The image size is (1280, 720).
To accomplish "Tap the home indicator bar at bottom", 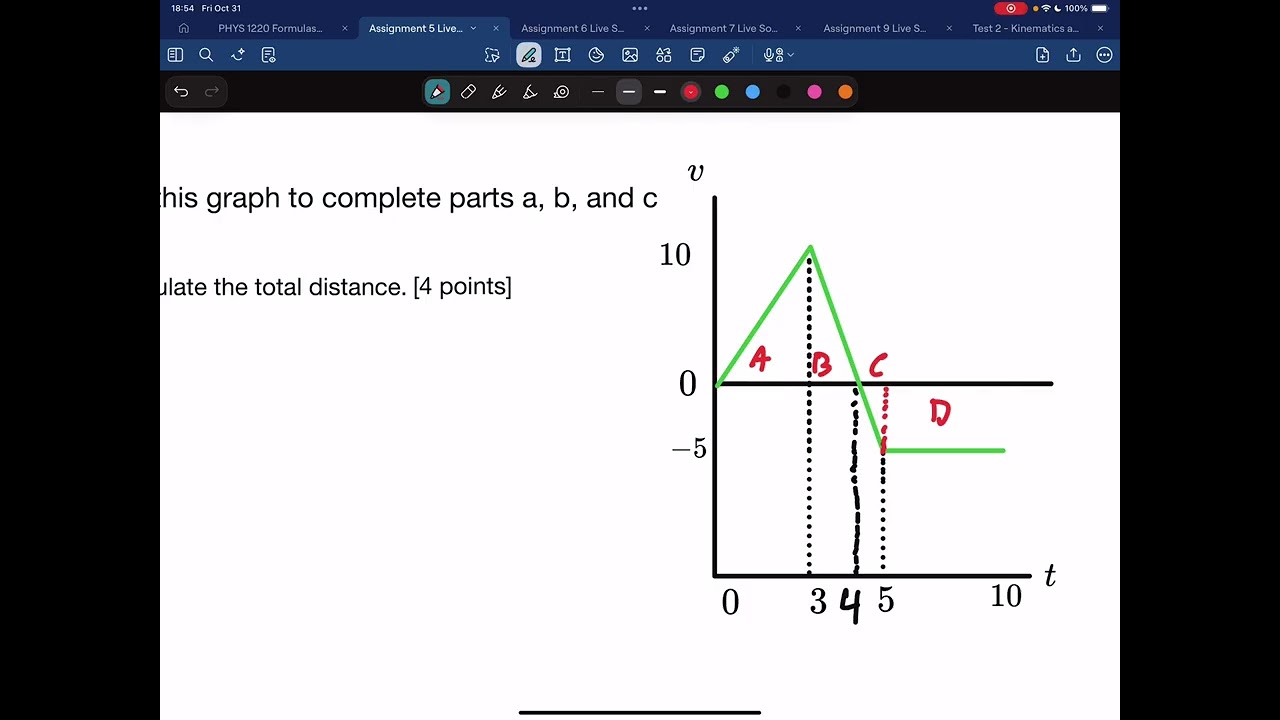I will click(x=640, y=713).
